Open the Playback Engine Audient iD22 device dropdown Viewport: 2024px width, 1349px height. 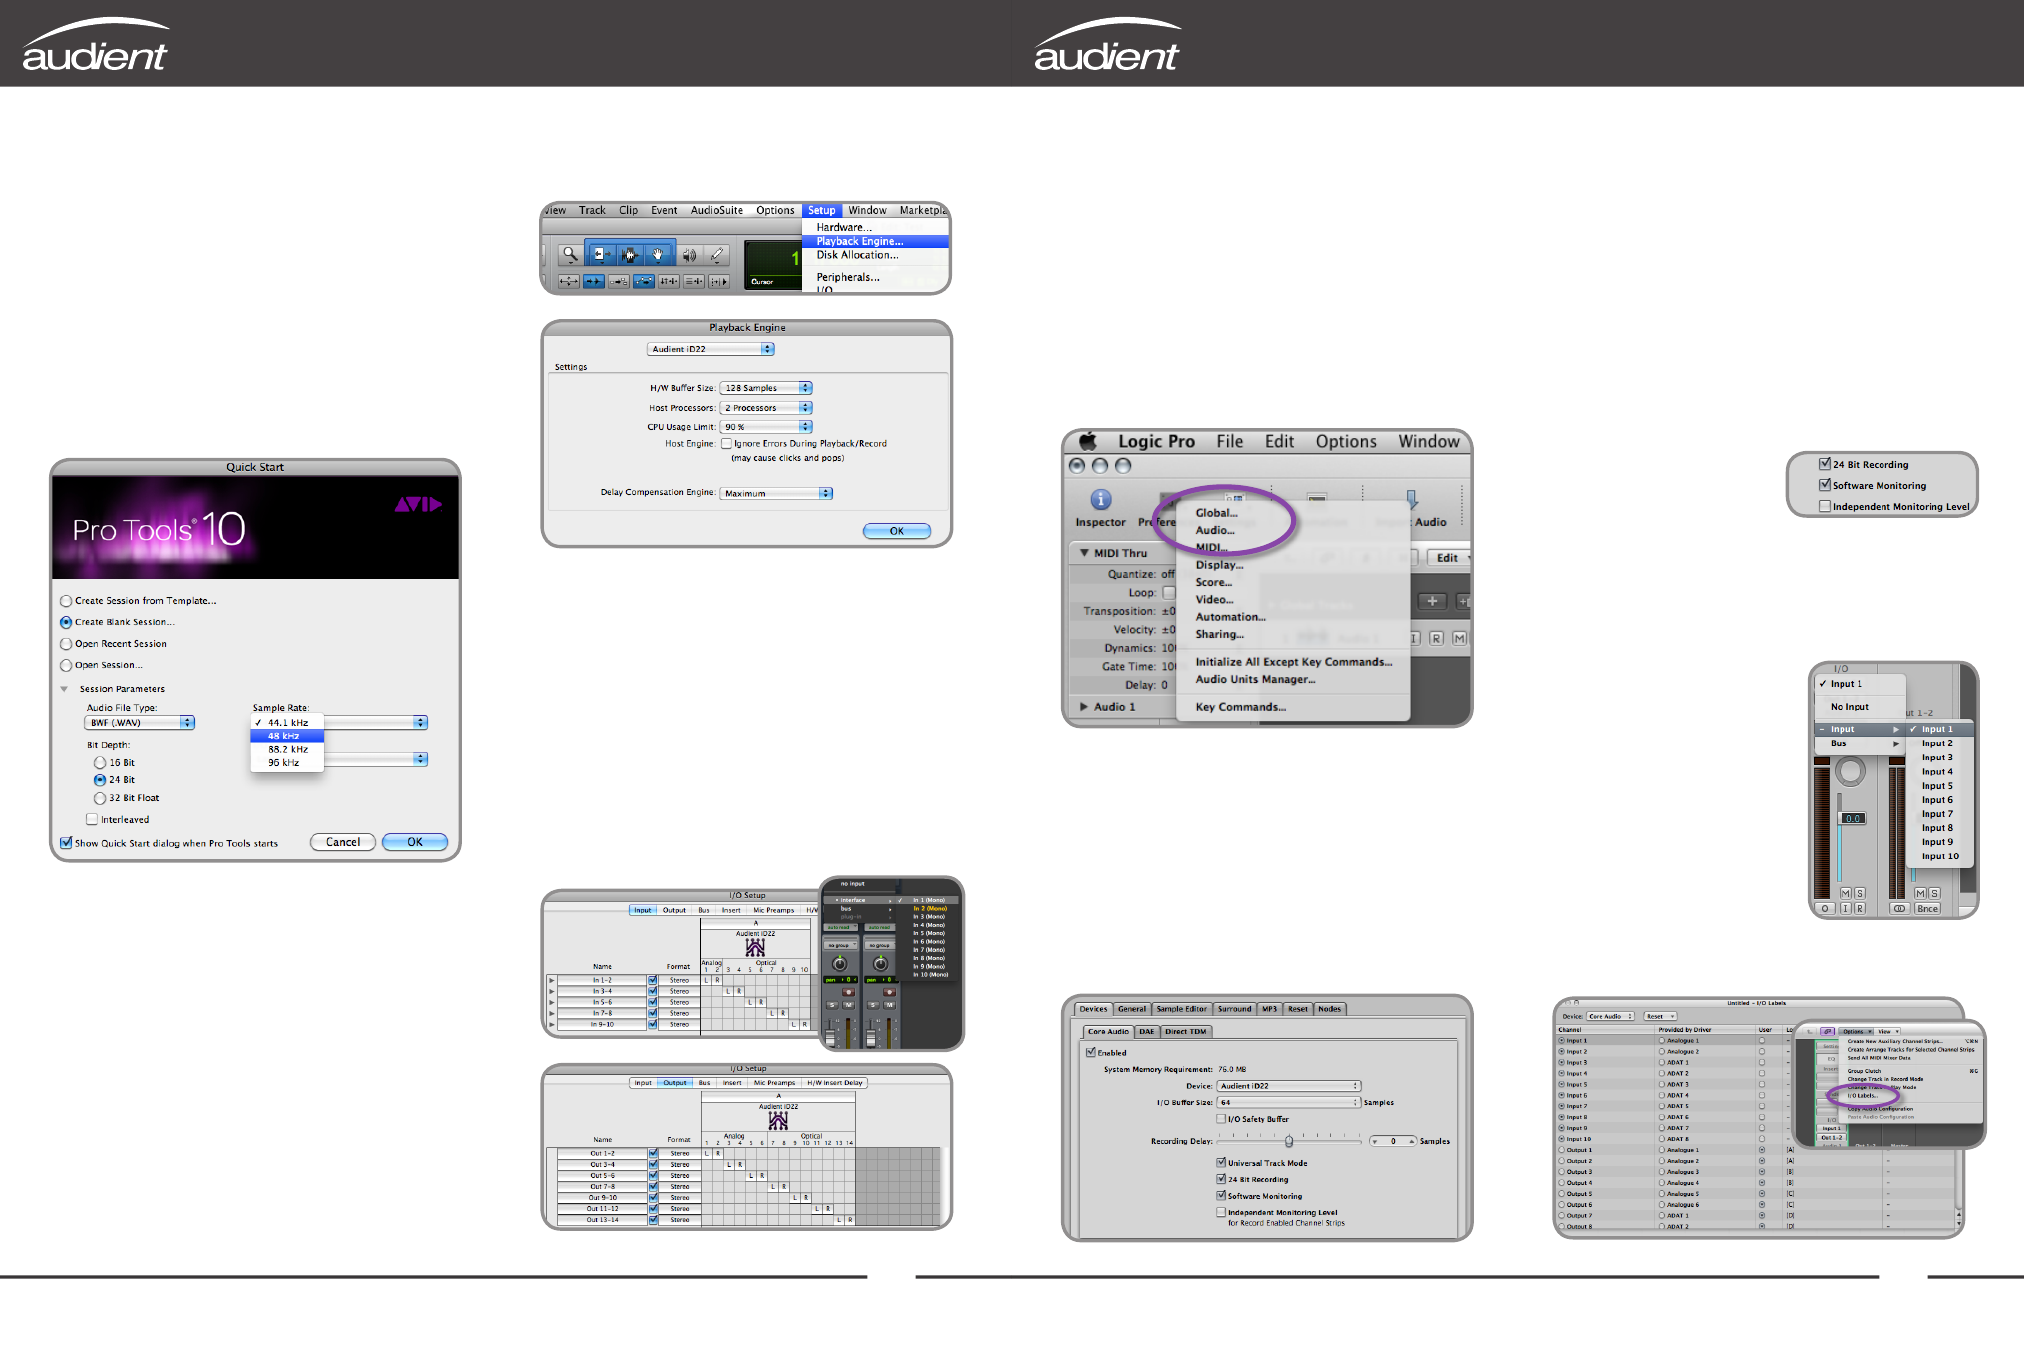pos(711,349)
